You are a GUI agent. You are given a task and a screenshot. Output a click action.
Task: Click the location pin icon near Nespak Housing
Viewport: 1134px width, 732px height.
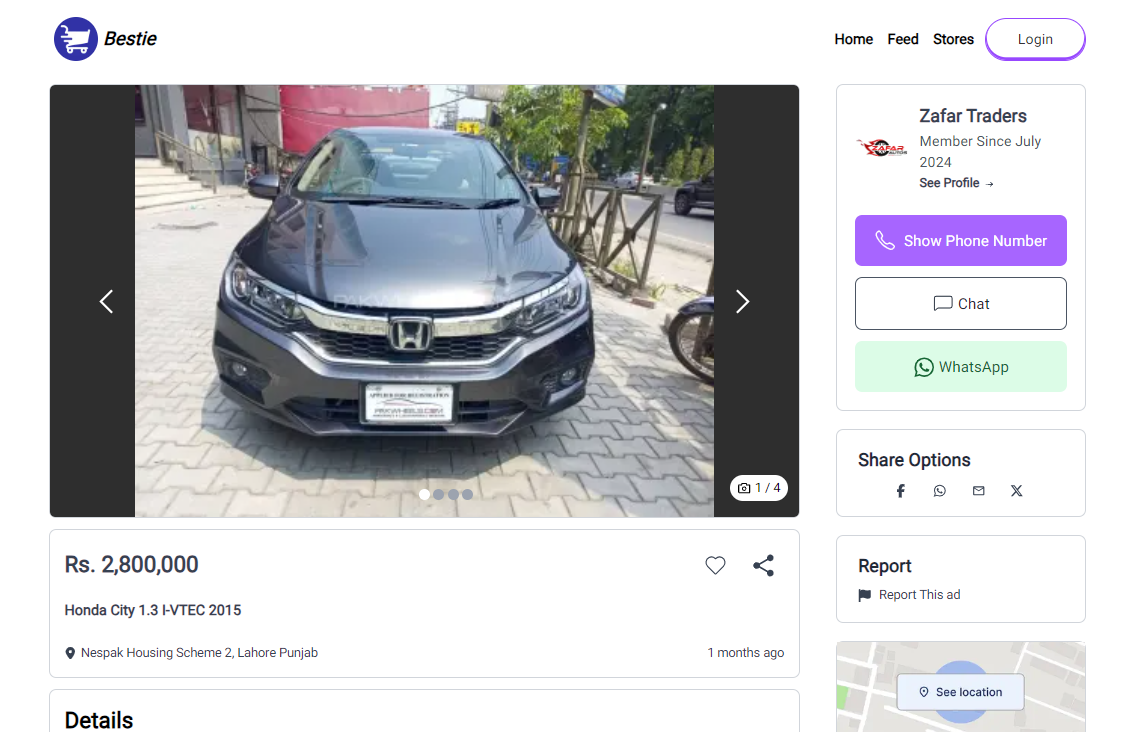(x=70, y=653)
